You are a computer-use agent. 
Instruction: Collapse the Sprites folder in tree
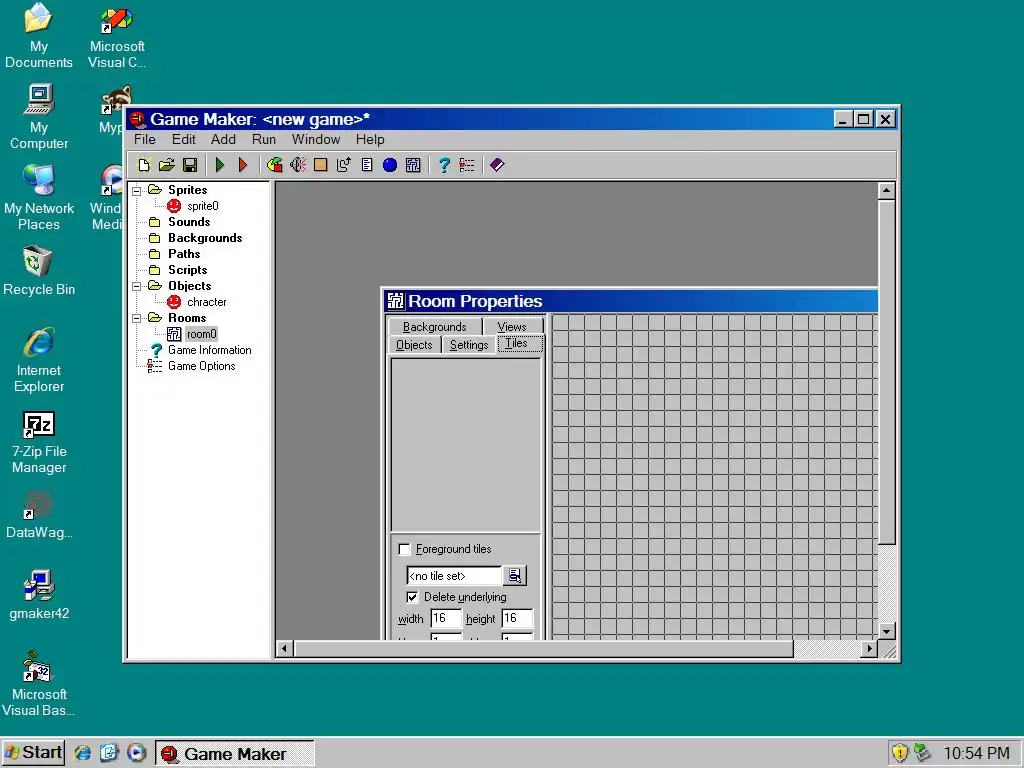click(x=136, y=191)
